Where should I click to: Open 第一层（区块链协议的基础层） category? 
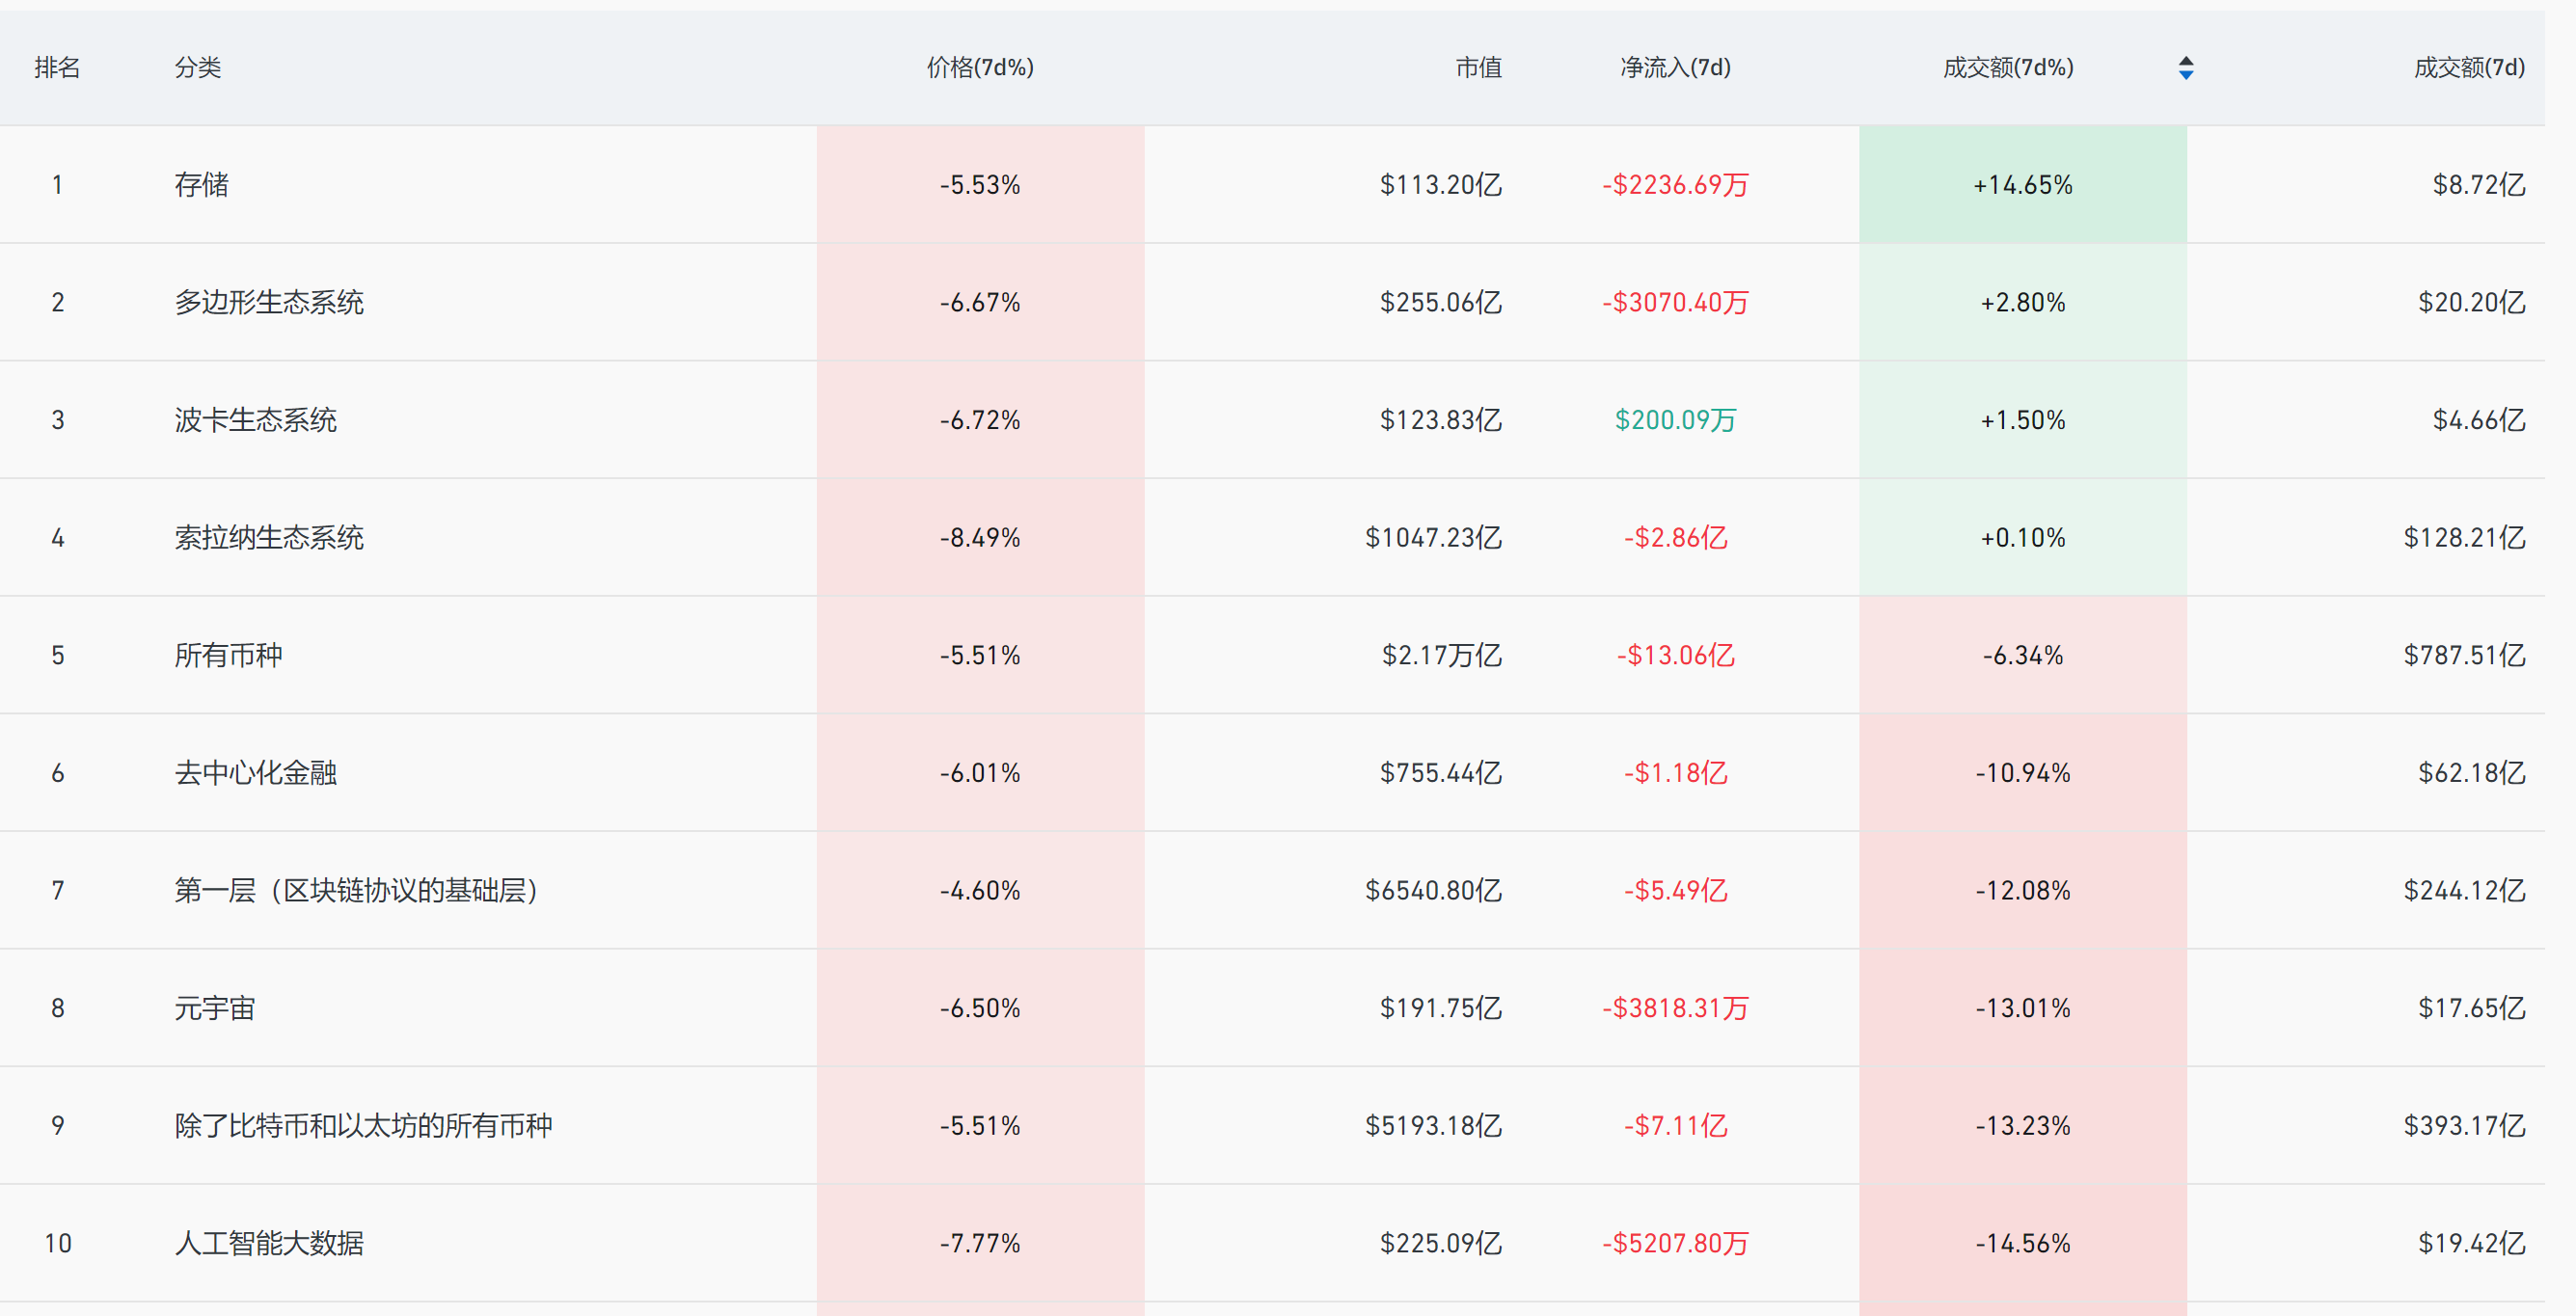(x=358, y=890)
